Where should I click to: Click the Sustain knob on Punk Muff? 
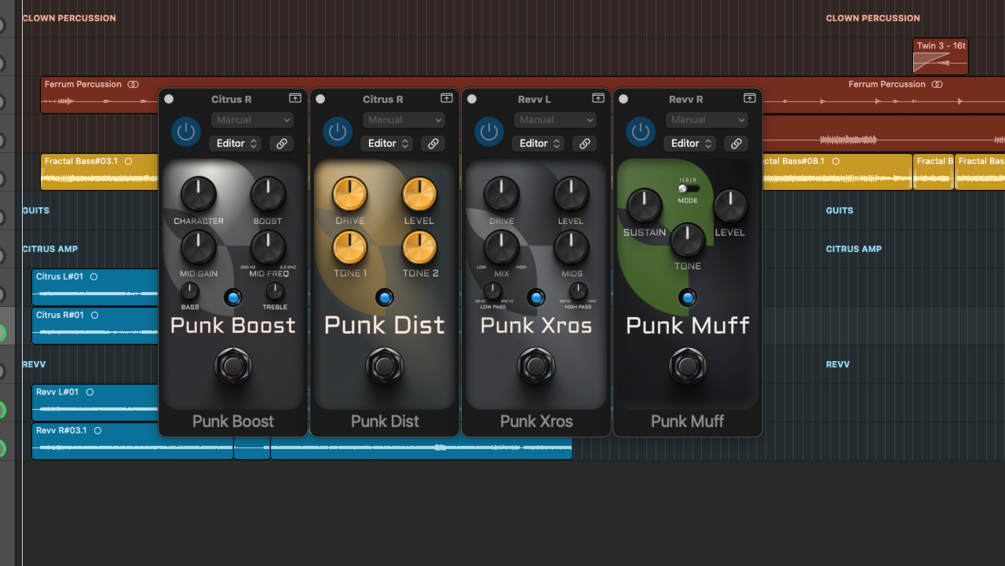coord(644,206)
